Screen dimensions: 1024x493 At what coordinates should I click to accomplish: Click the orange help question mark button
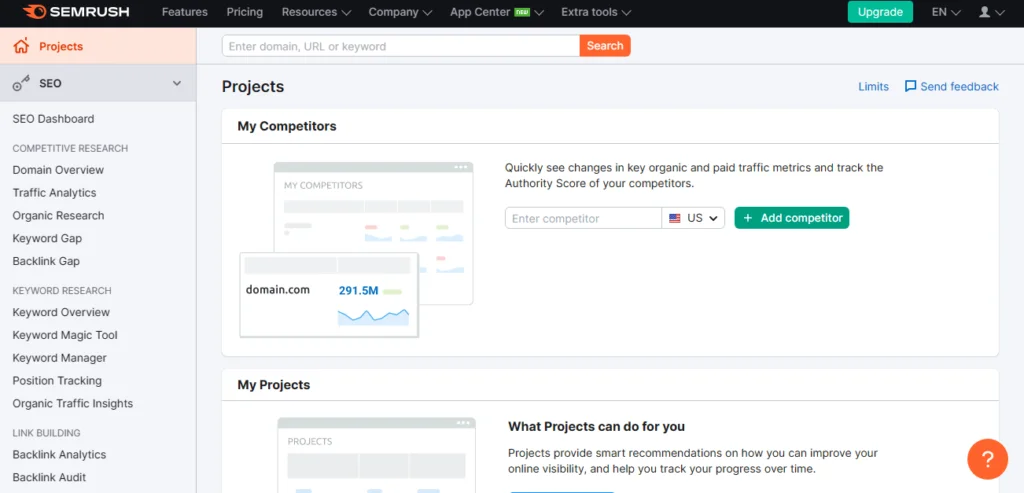(987, 459)
